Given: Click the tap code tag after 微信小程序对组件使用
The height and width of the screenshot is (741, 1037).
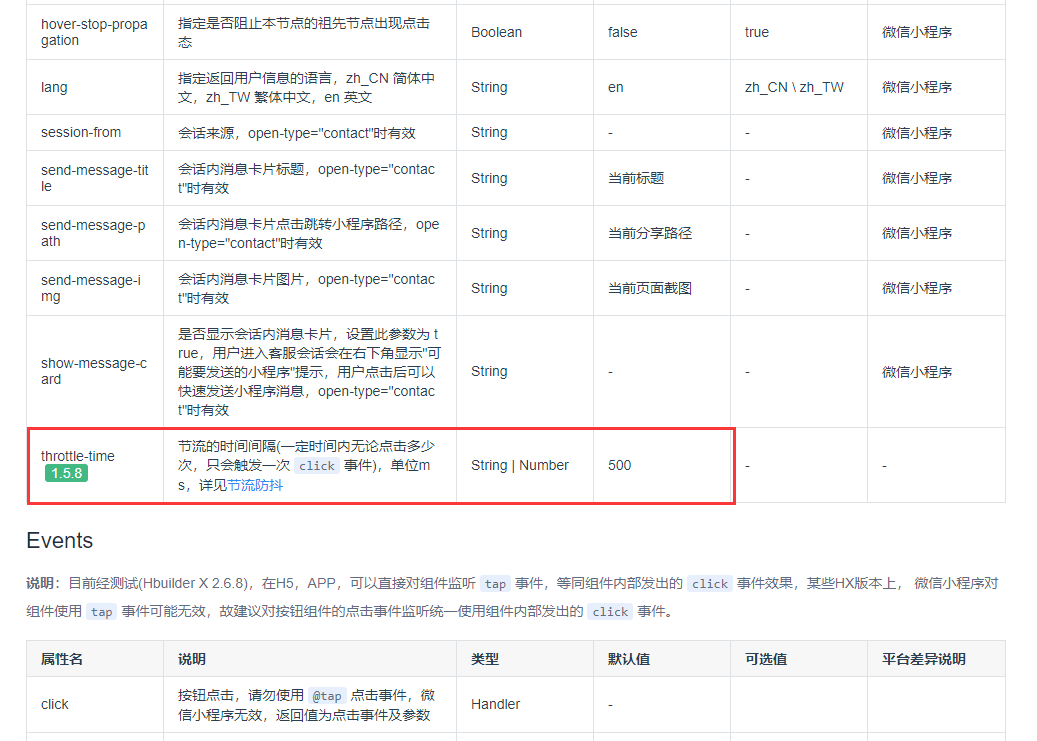Looking at the screenshot, I should [101, 611].
